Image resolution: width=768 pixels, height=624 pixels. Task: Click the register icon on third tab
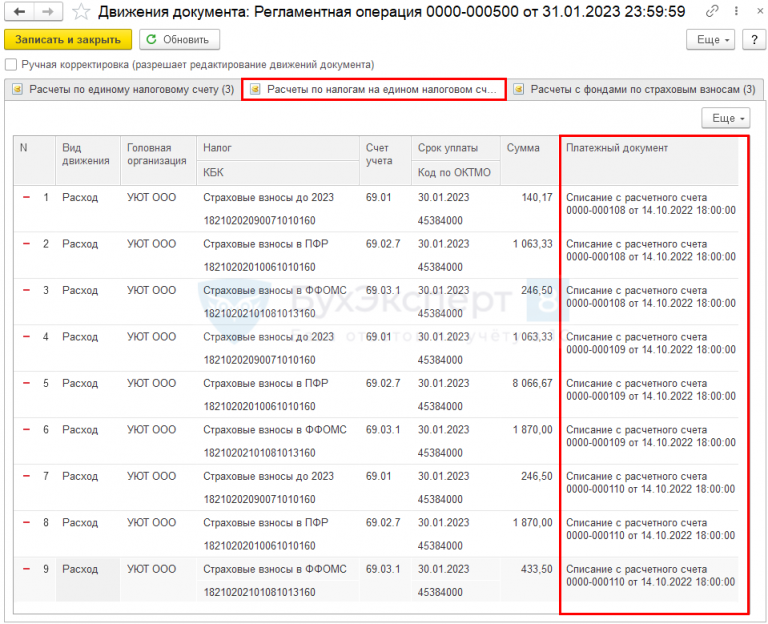(519, 89)
